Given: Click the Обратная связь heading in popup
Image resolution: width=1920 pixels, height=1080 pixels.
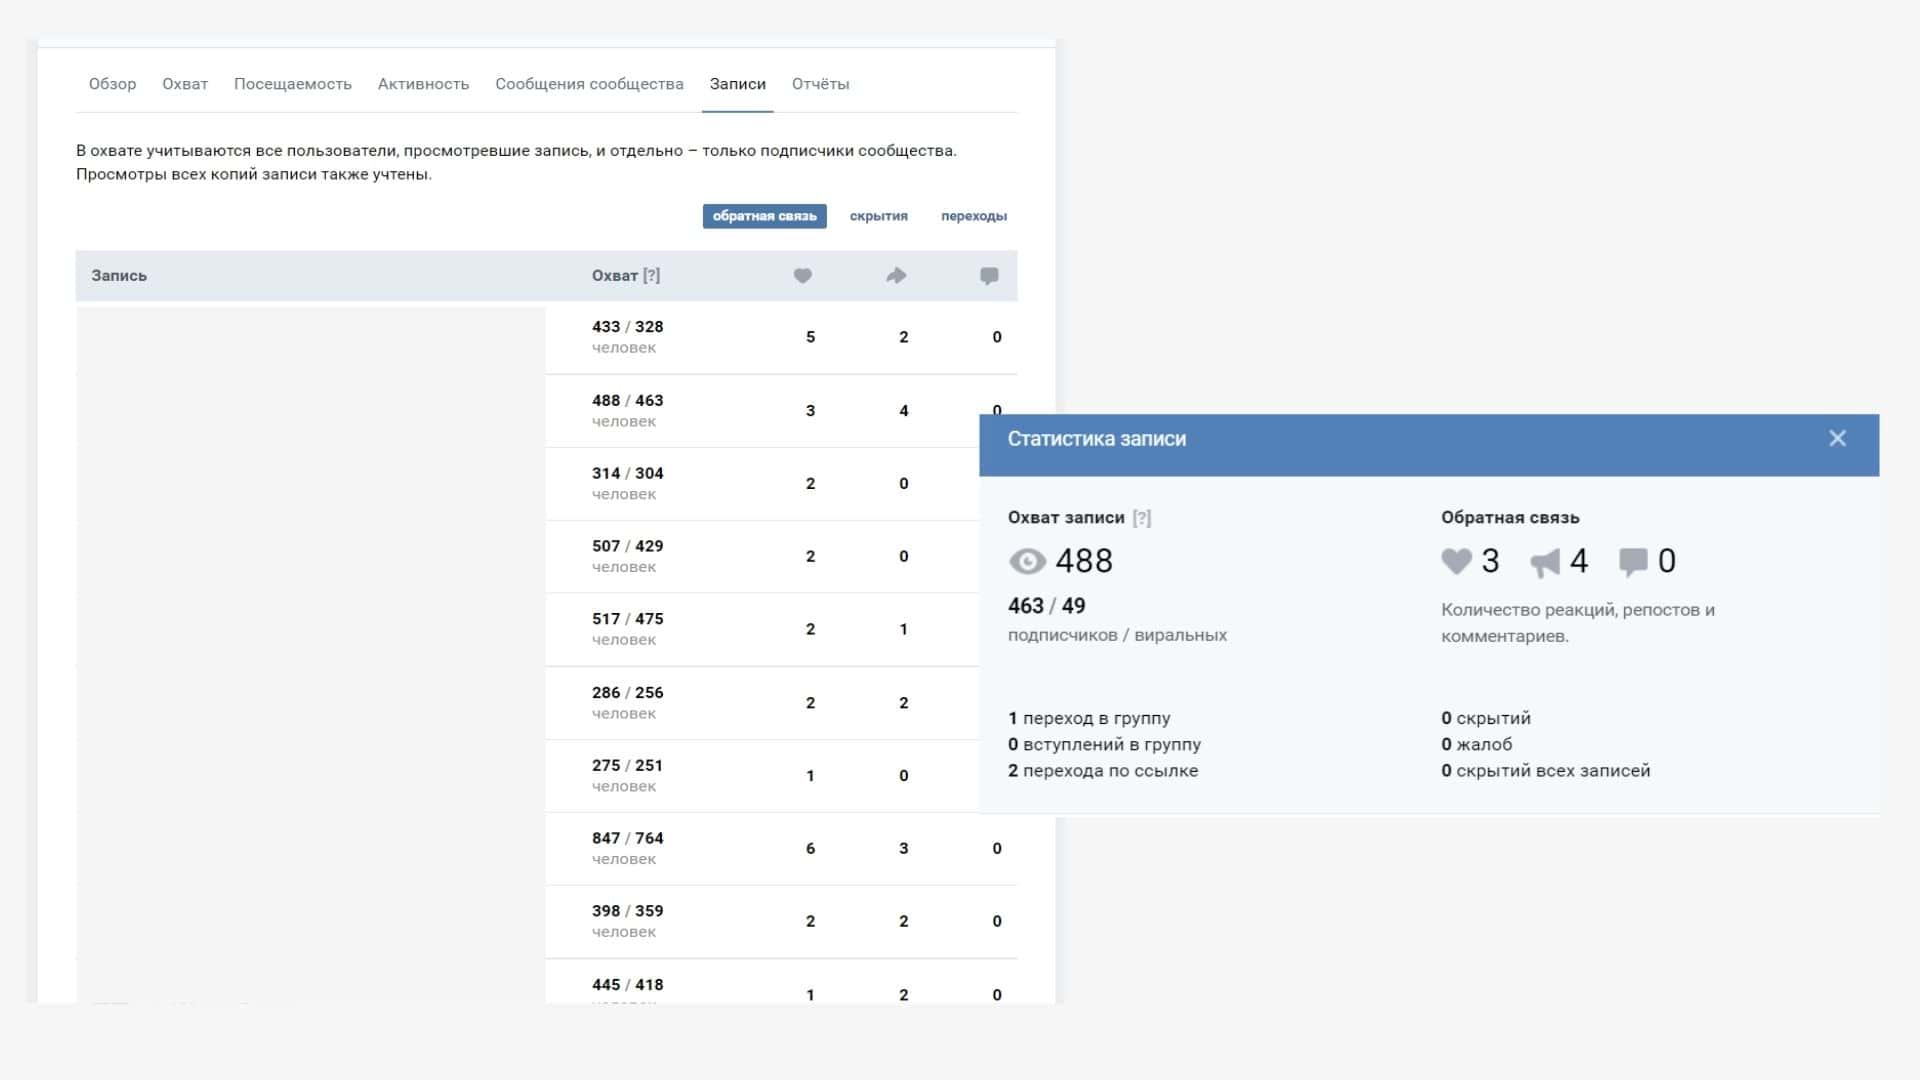Looking at the screenshot, I should tap(1510, 518).
